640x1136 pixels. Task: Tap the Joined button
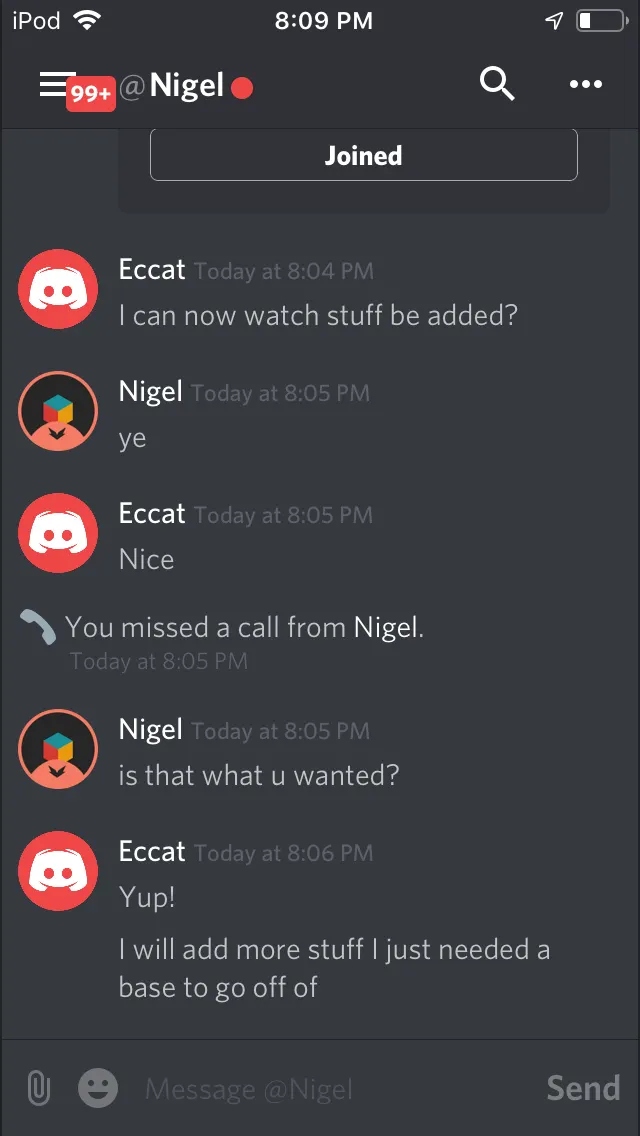coord(364,155)
